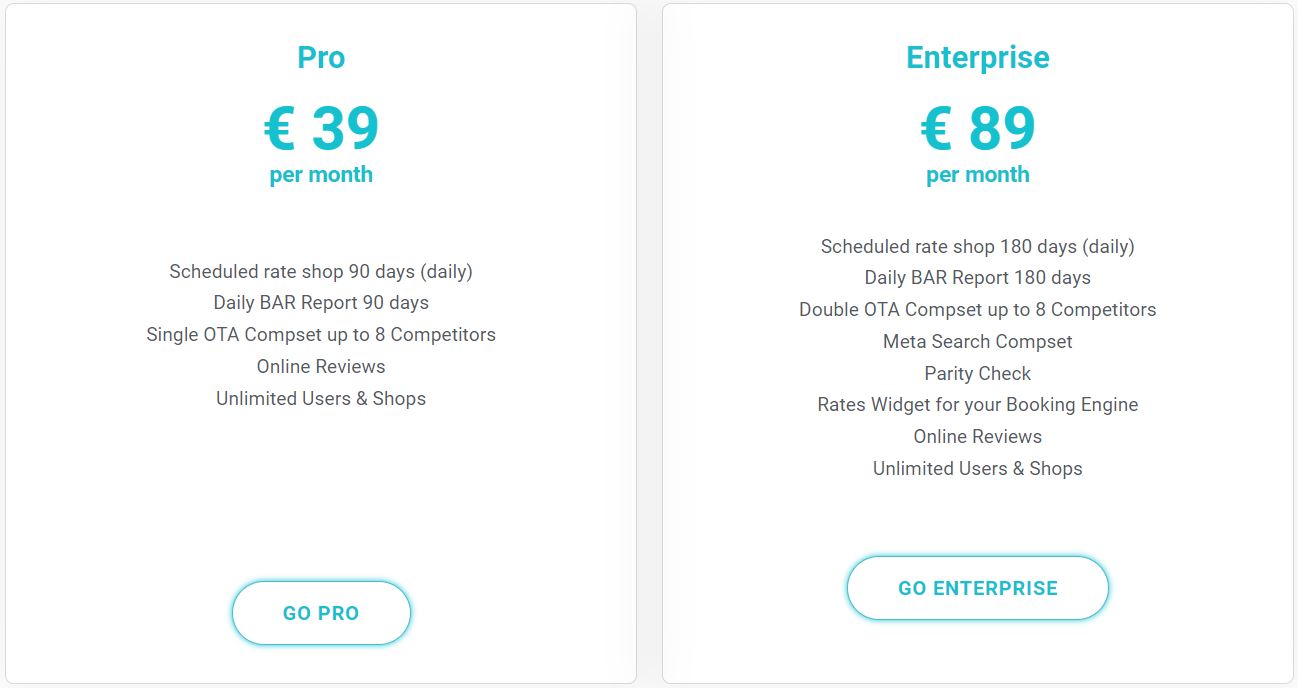The image size is (1298, 688).
Task: Select the "Daily BAR Report 180 days" line
Action: point(977,278)
